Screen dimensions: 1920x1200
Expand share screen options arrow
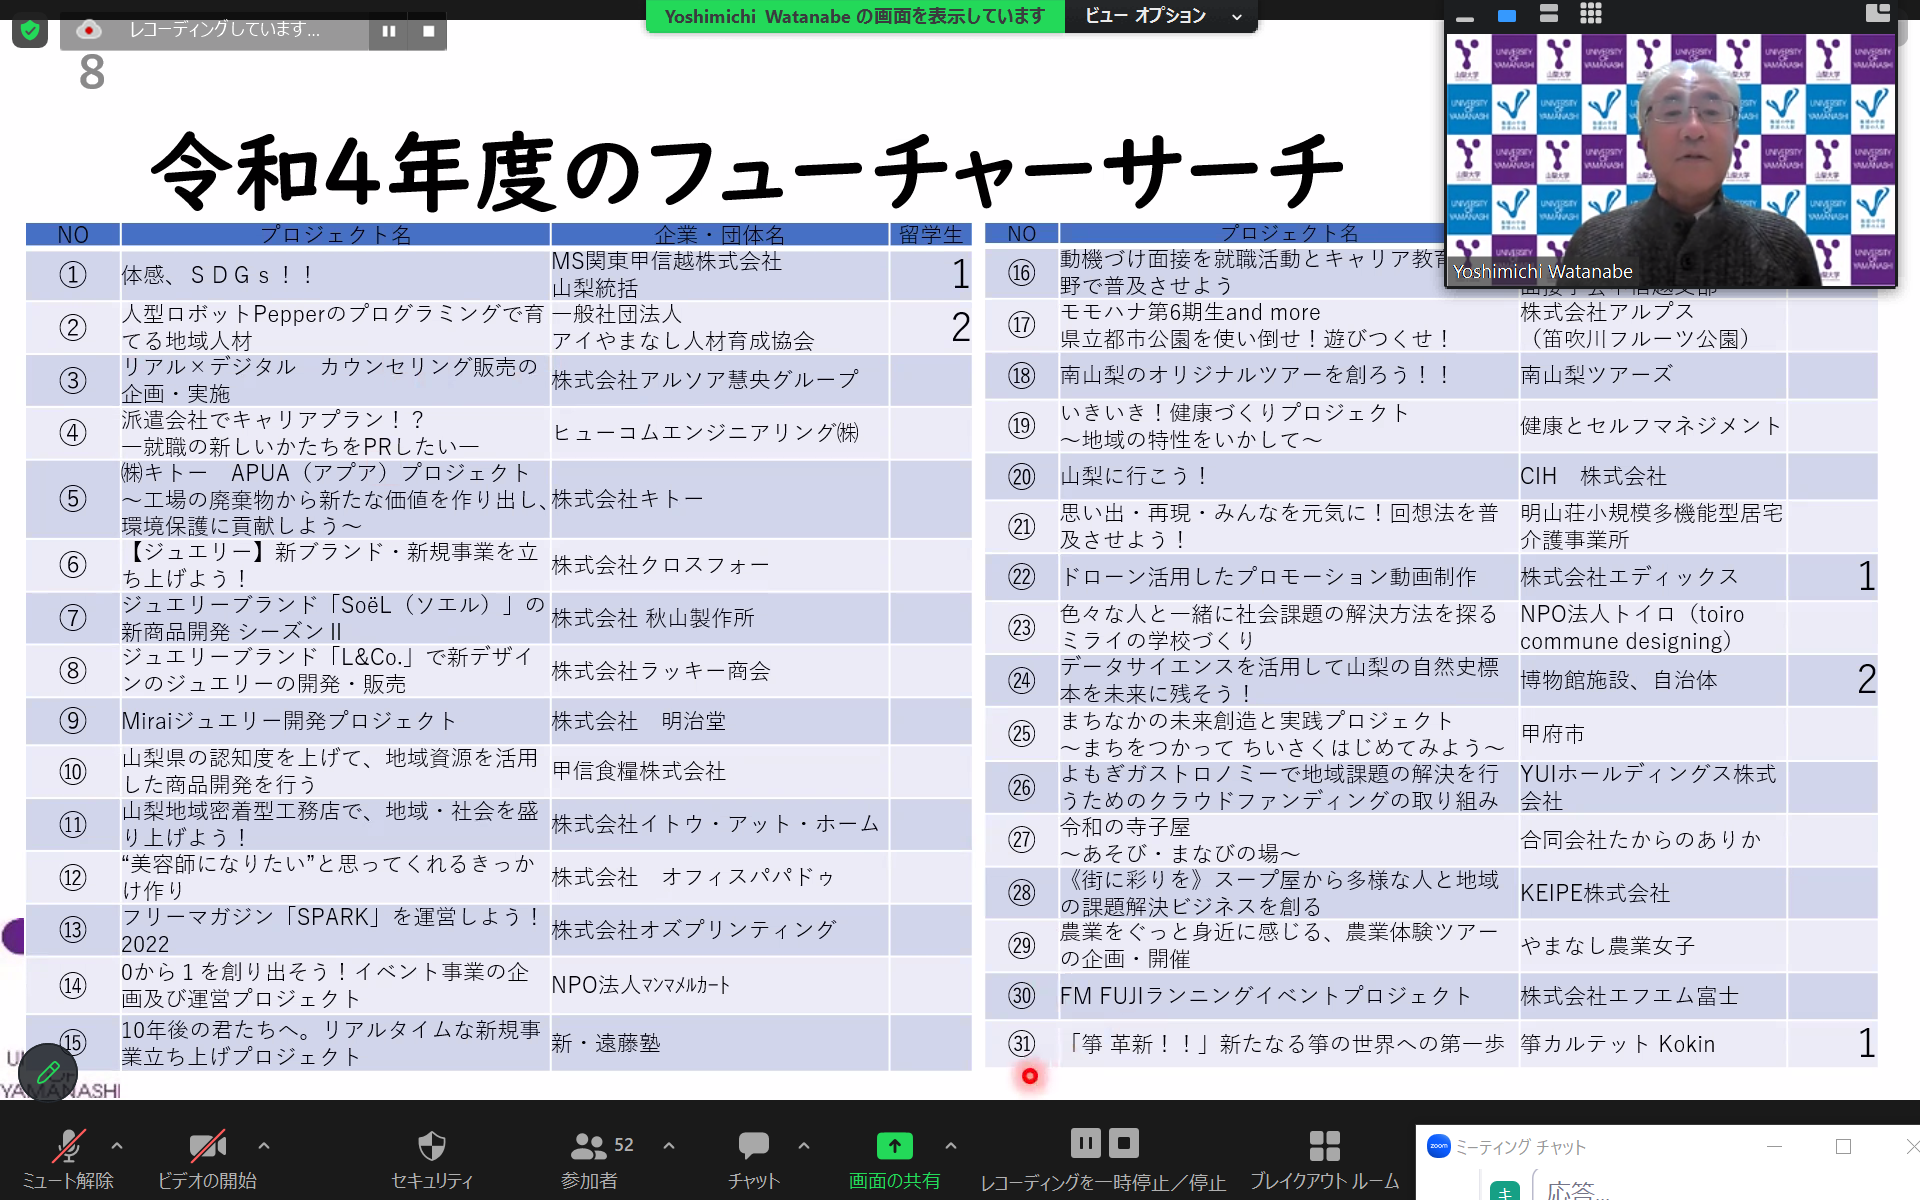click(x=950, y=1146)
